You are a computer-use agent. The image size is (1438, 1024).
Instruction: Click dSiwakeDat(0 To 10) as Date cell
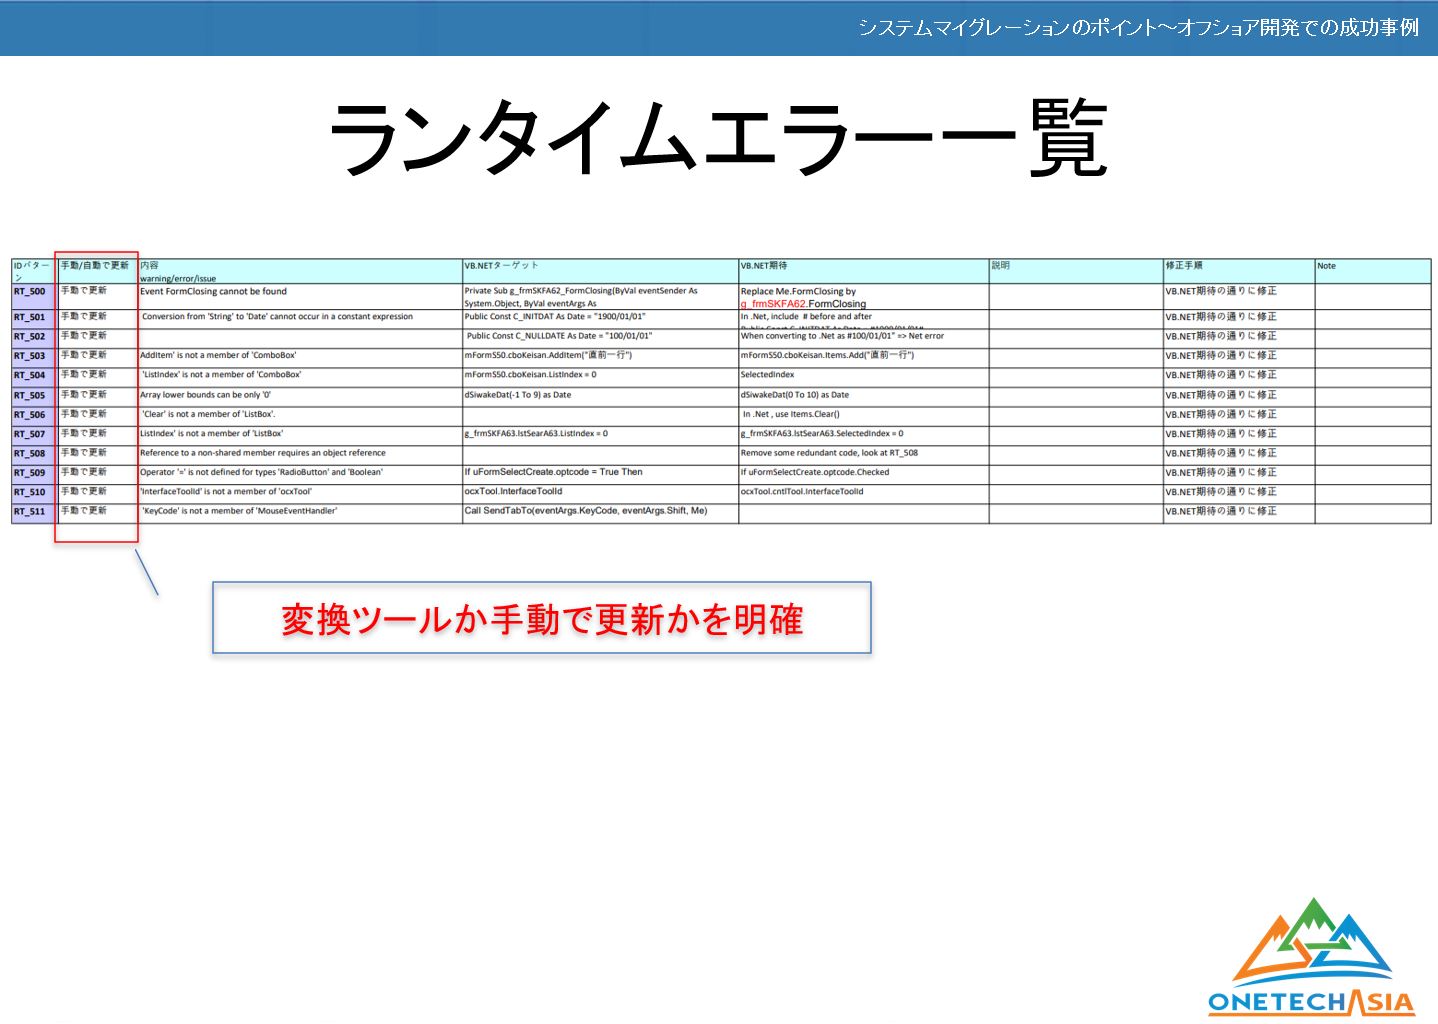coord(864,396)
